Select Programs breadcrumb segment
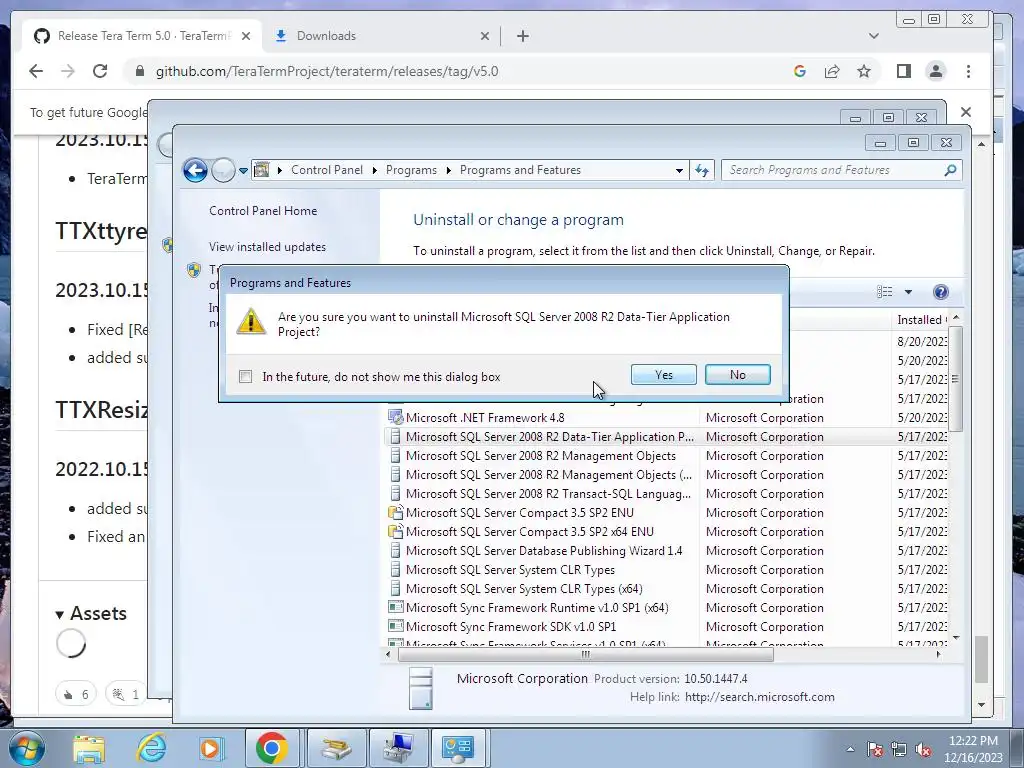1024x768 pixels. 411,170
